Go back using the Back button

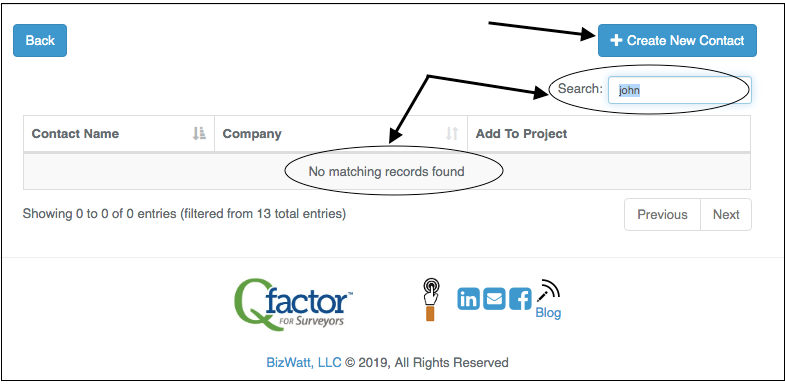(40, 40)
